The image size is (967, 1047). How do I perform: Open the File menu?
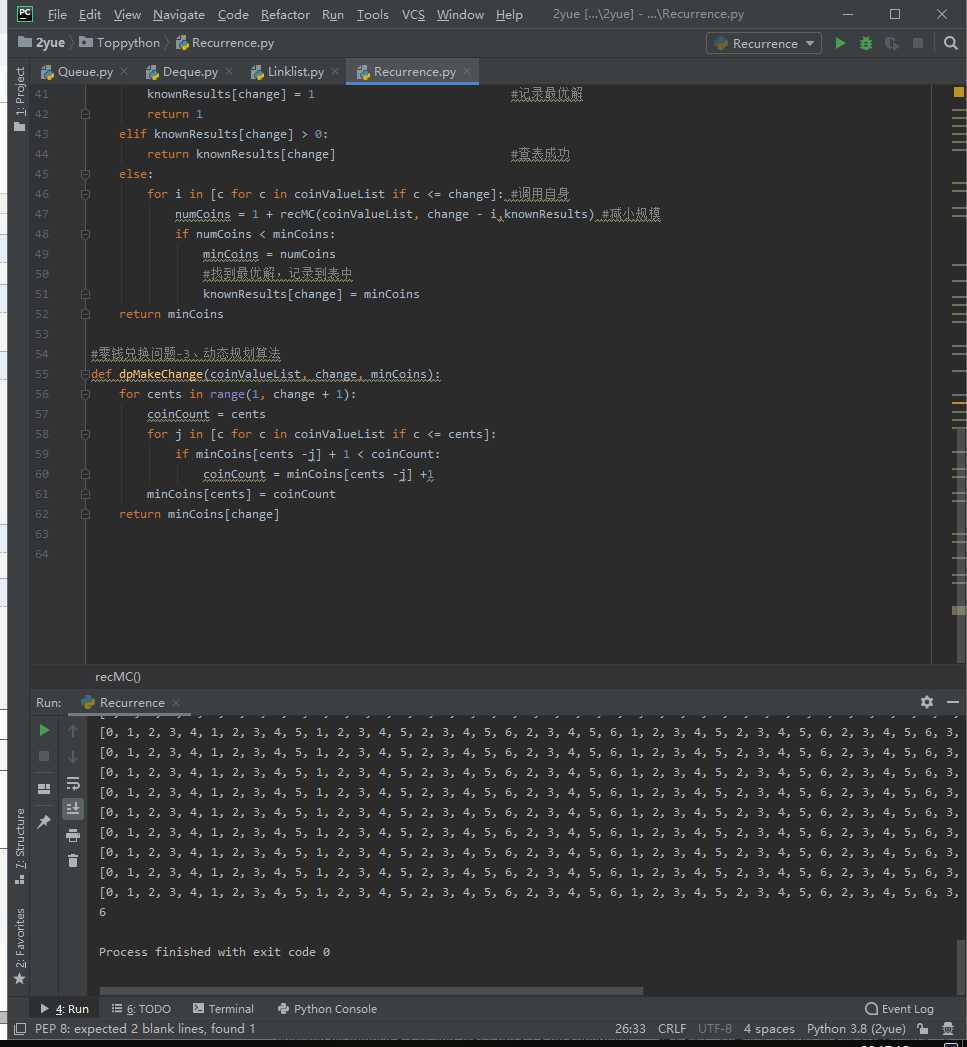pyautogui.click(x=57, y=14)
